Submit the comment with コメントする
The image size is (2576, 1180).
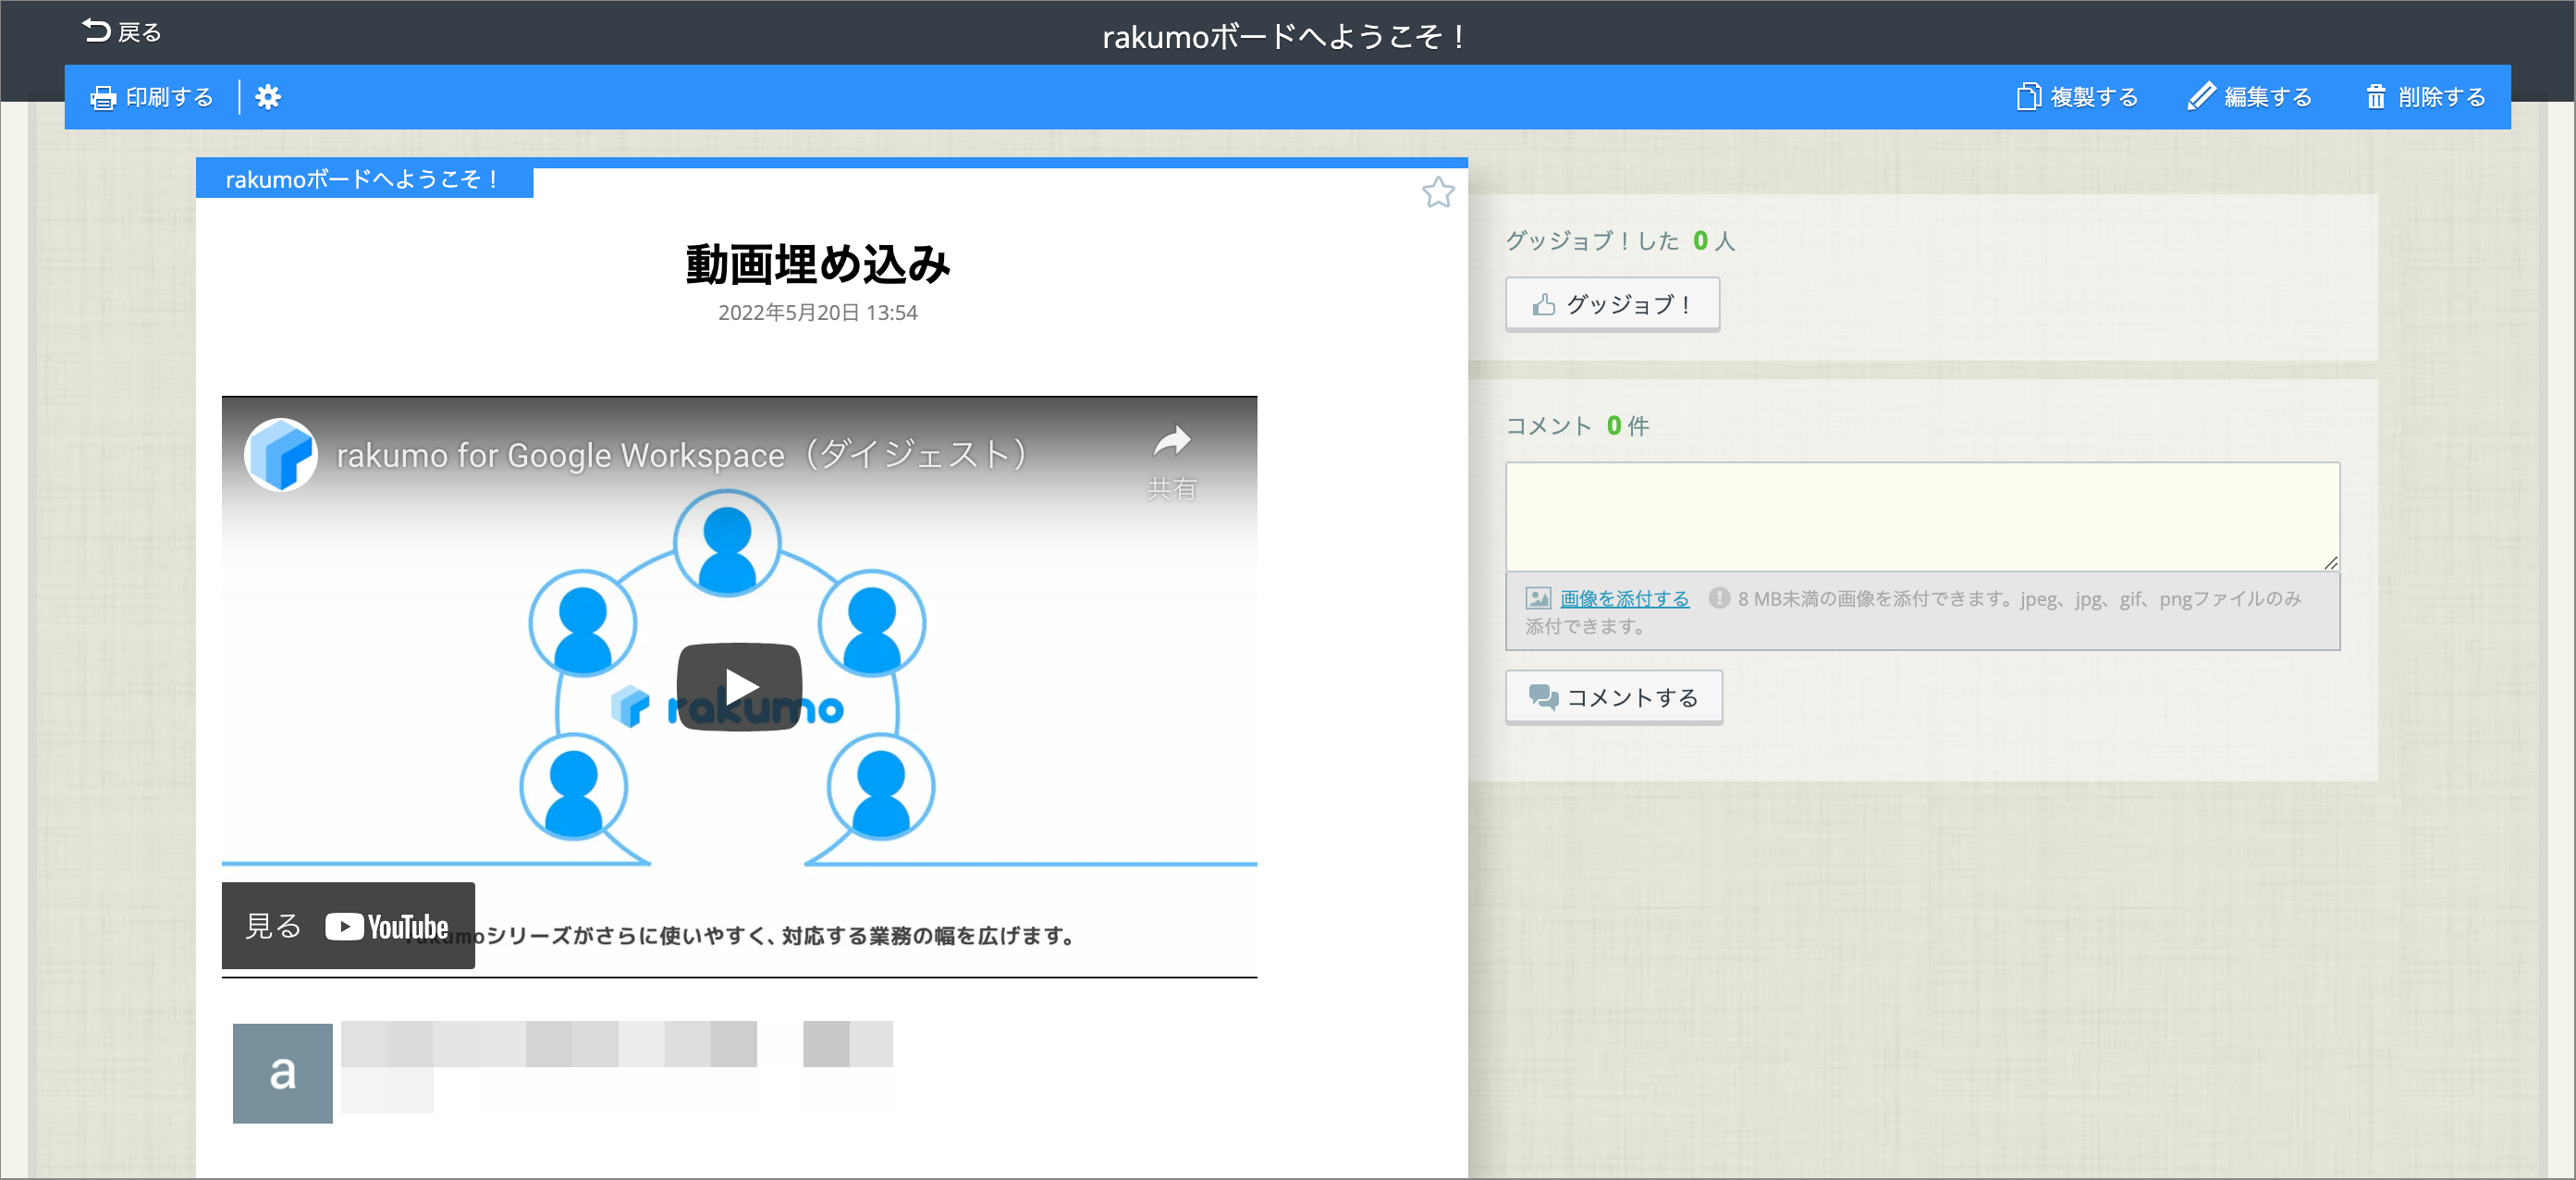[1613, 697]
